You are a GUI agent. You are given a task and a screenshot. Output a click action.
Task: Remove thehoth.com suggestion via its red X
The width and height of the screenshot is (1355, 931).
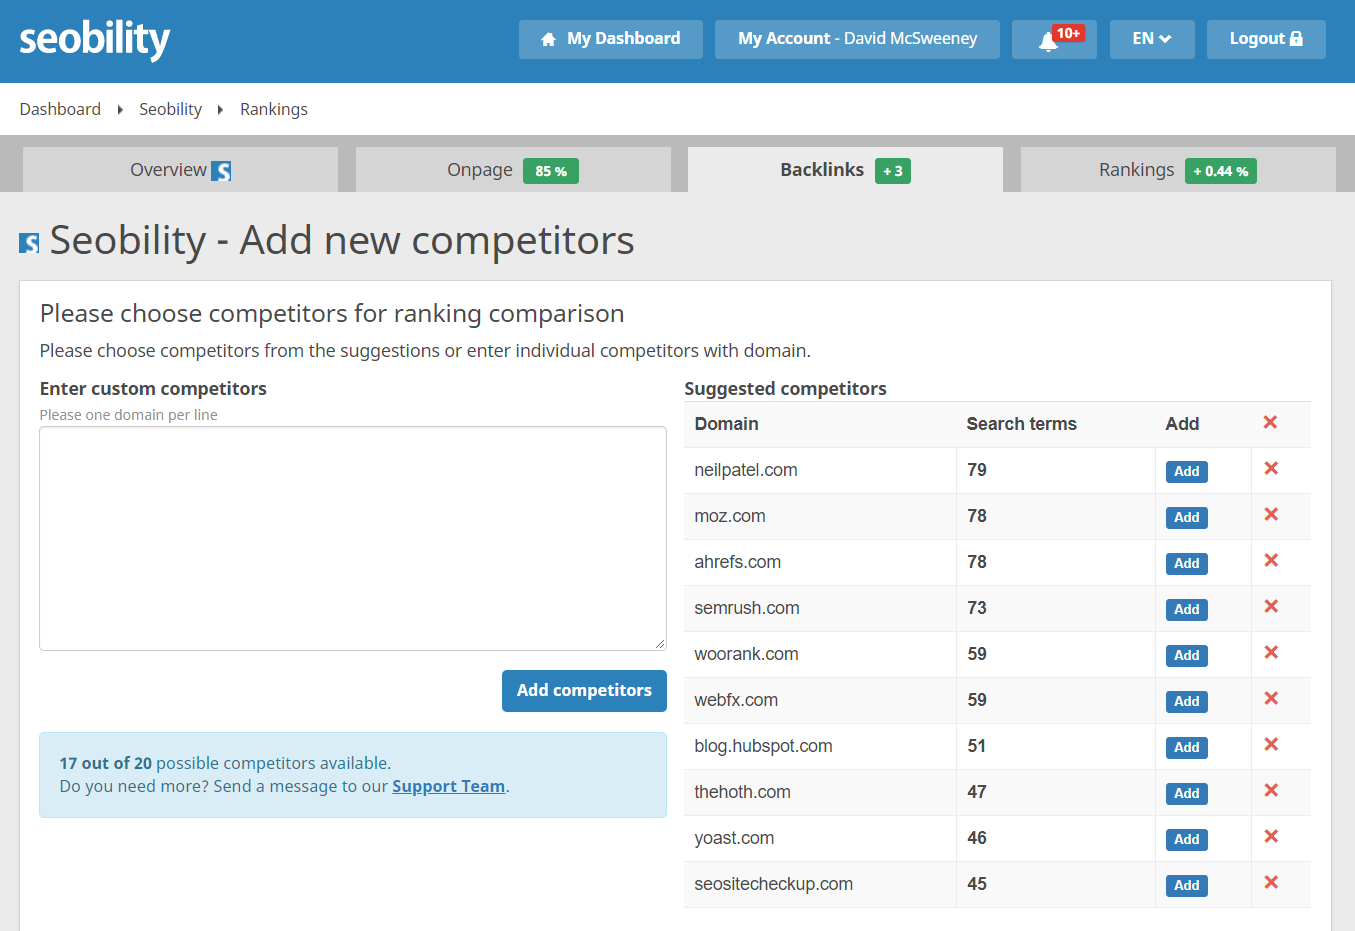pyautogui.click(x=1270, y=790)
